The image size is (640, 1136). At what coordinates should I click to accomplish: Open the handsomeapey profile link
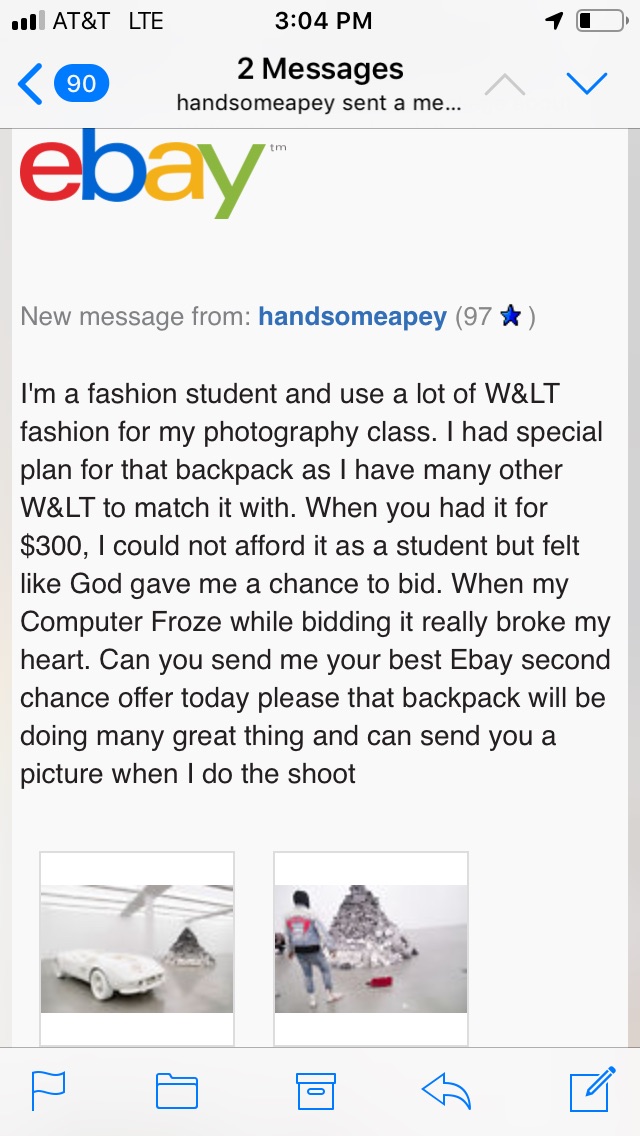coord(352,317)
